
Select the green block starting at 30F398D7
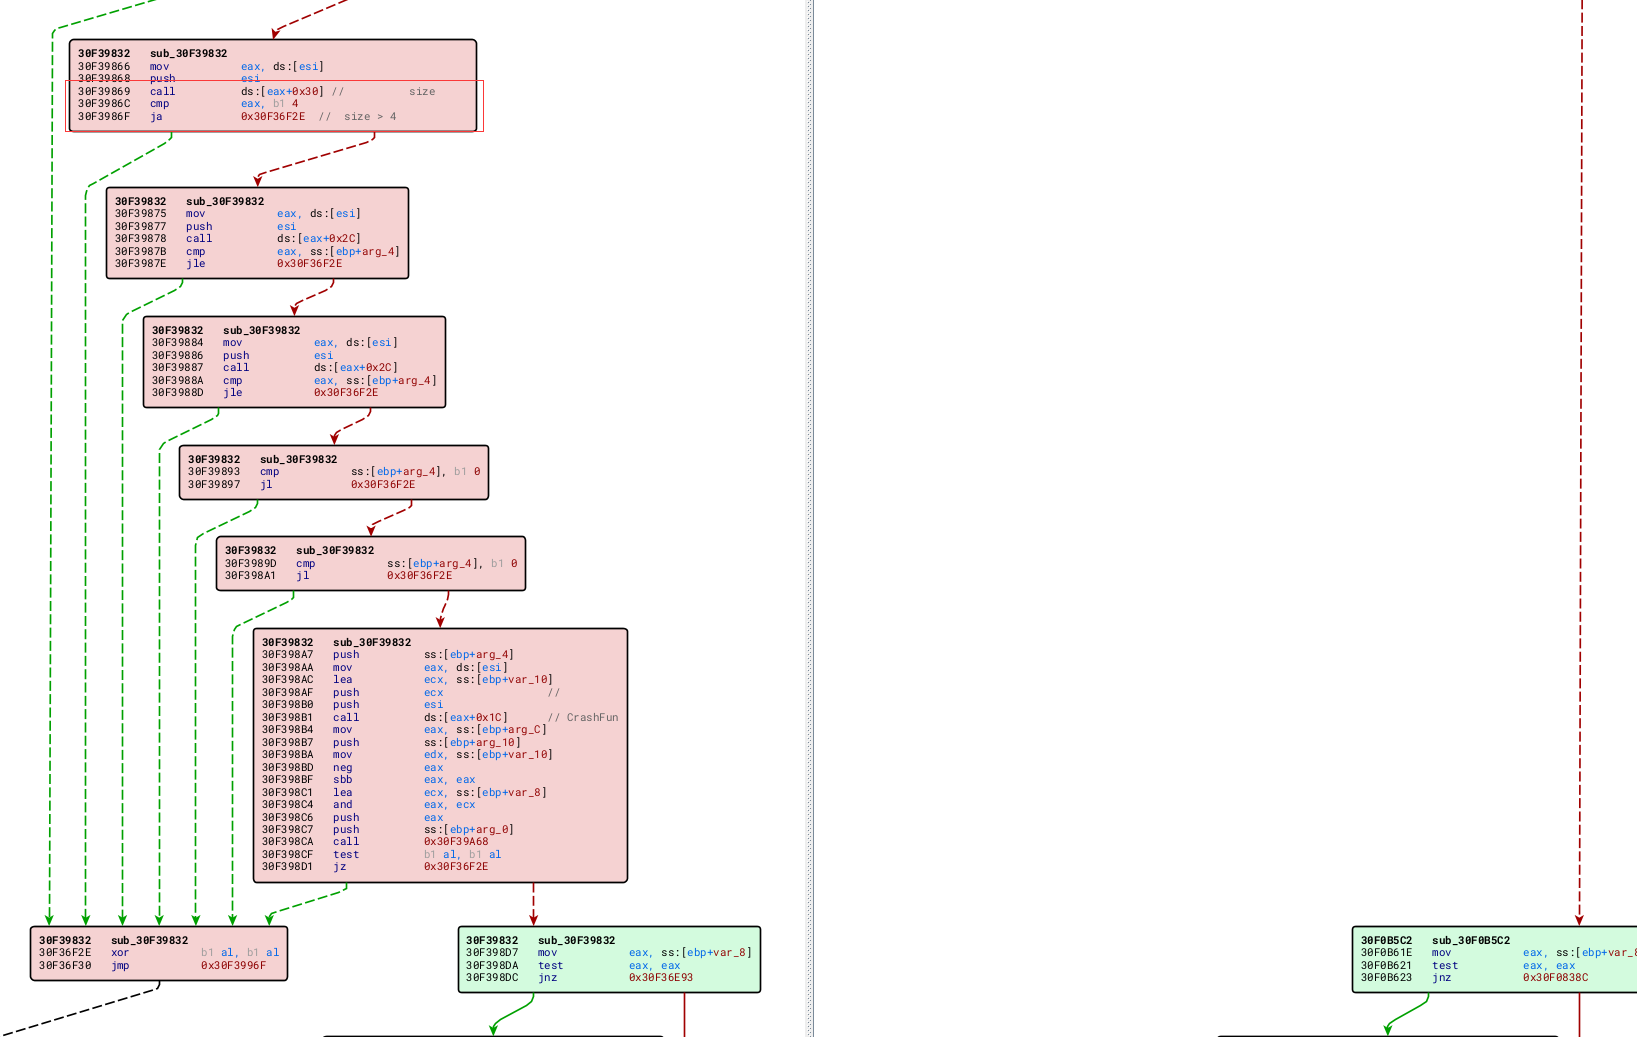tap(609, 959)
